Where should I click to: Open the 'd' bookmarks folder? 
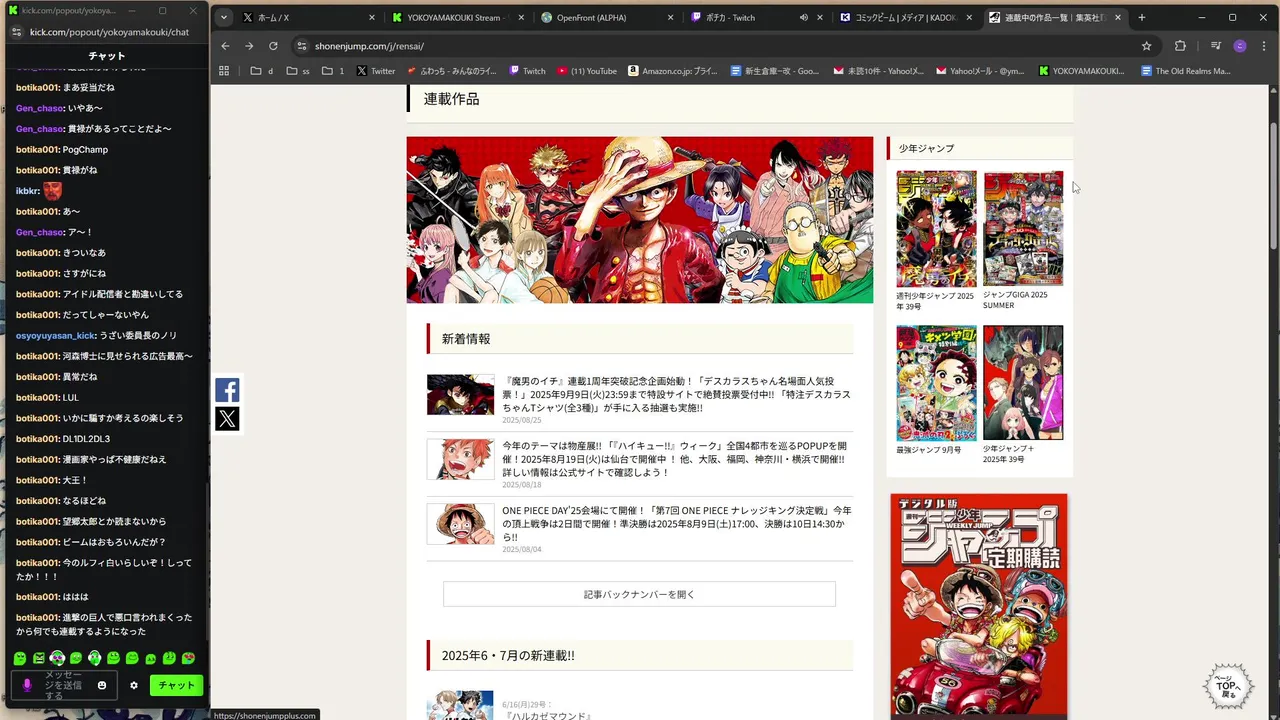[x=262, y=71]
